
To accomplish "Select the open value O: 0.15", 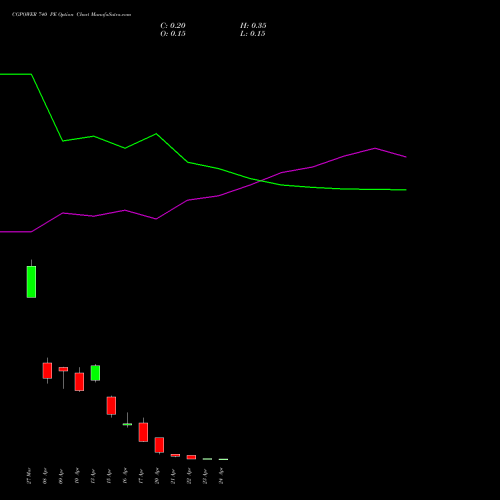I will (x=173, y=34).
